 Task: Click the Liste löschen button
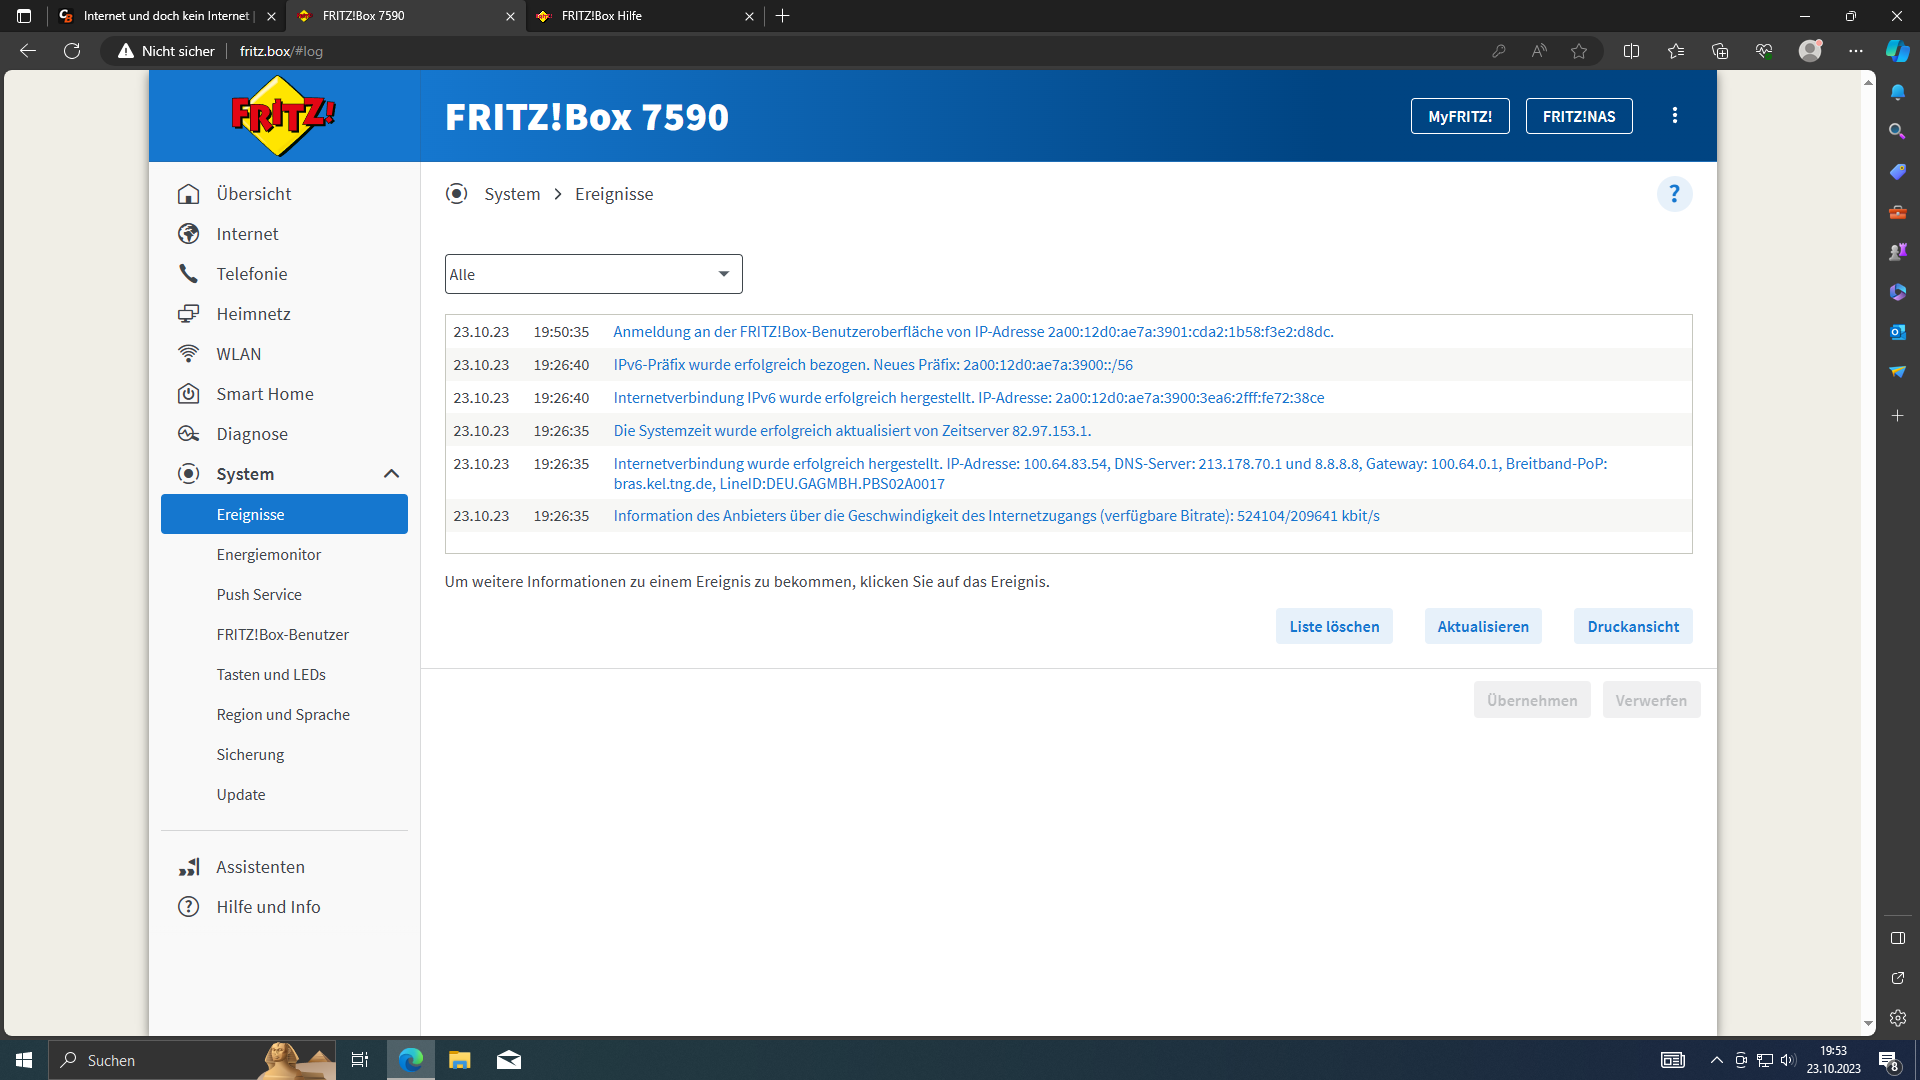pos(1333,626)
